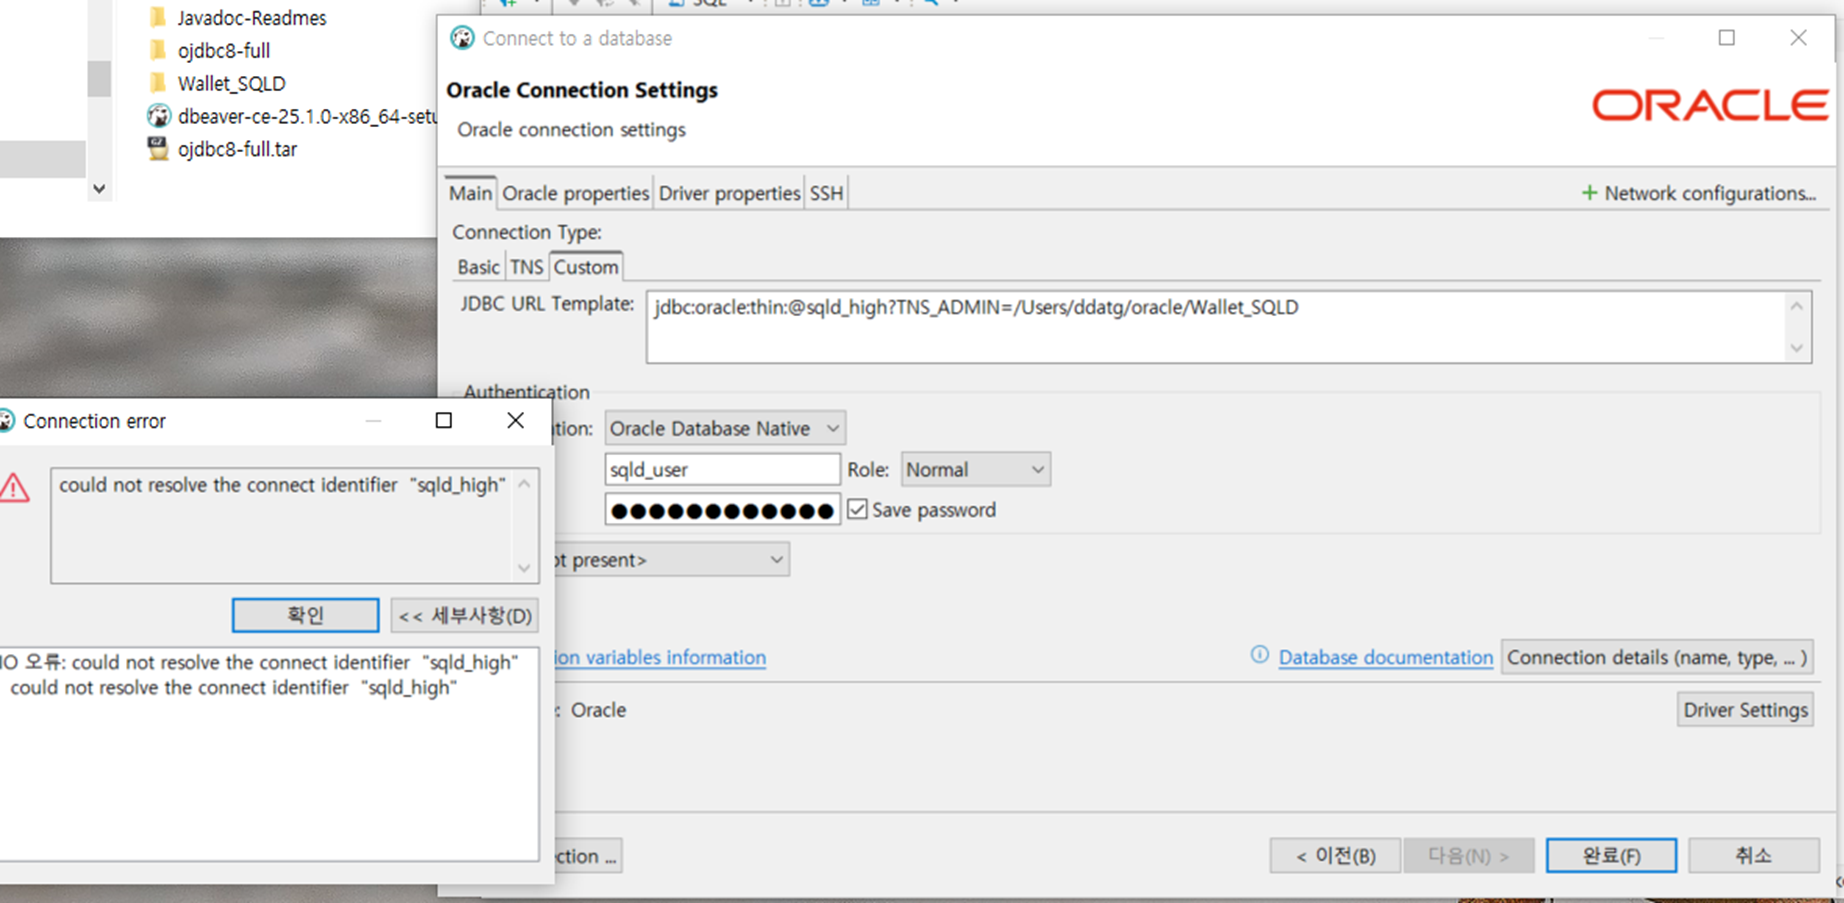This screenshot has width=1844, height=903.
Task: Click the 'IO 오류' detail line
Action: pyautogui.click(x=259, y=662)
